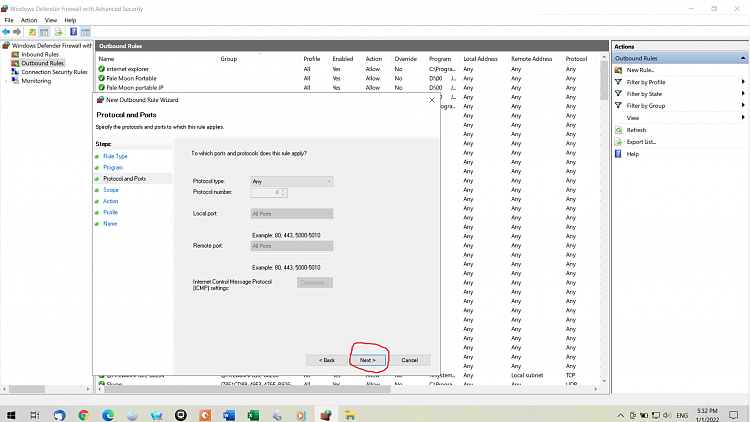The image size is (750, 422).
Task: Click Refresh in the Actions pane
Action: click(x=636, y=130)
